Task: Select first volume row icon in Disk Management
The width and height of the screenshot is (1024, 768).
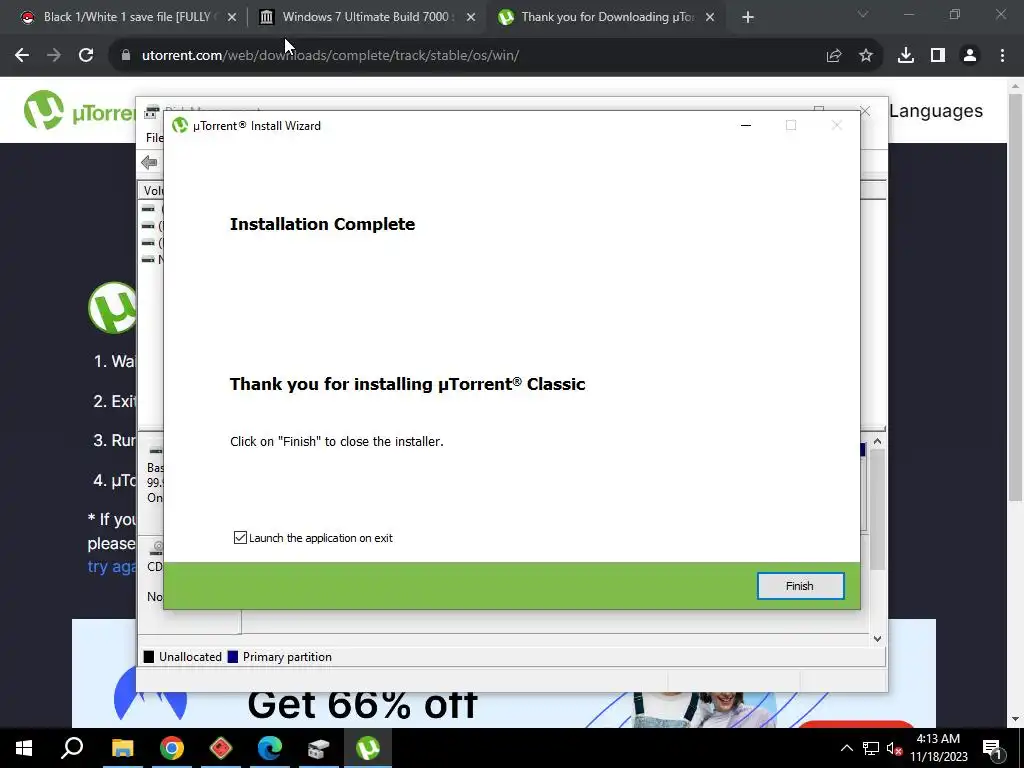Action: (149, 209)
